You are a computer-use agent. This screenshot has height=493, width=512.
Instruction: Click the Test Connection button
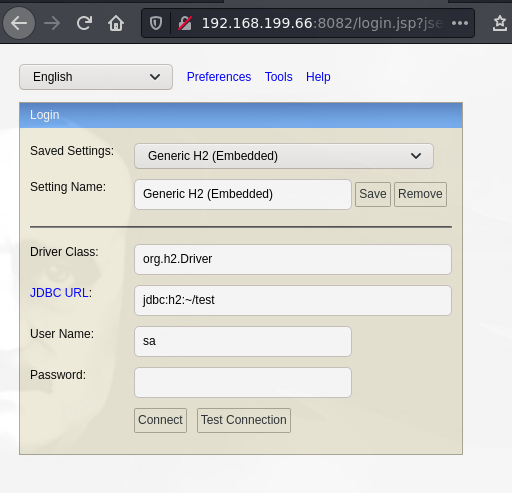click(244, 420)
